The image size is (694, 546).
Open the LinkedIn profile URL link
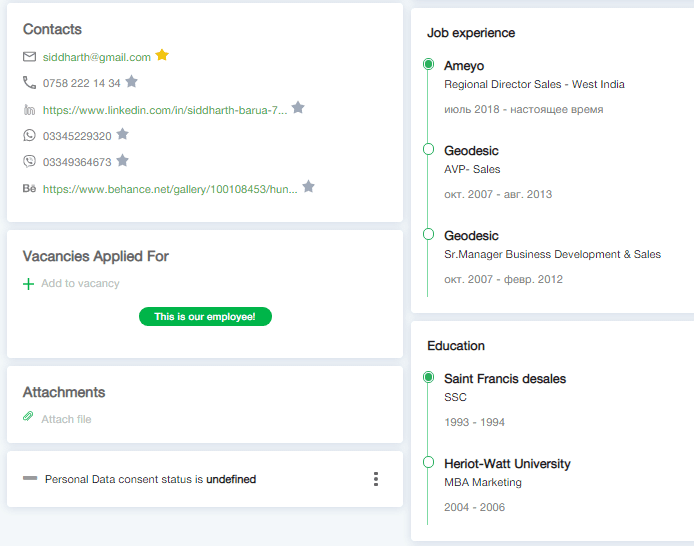pyautogui.click(x=164, y=110)
